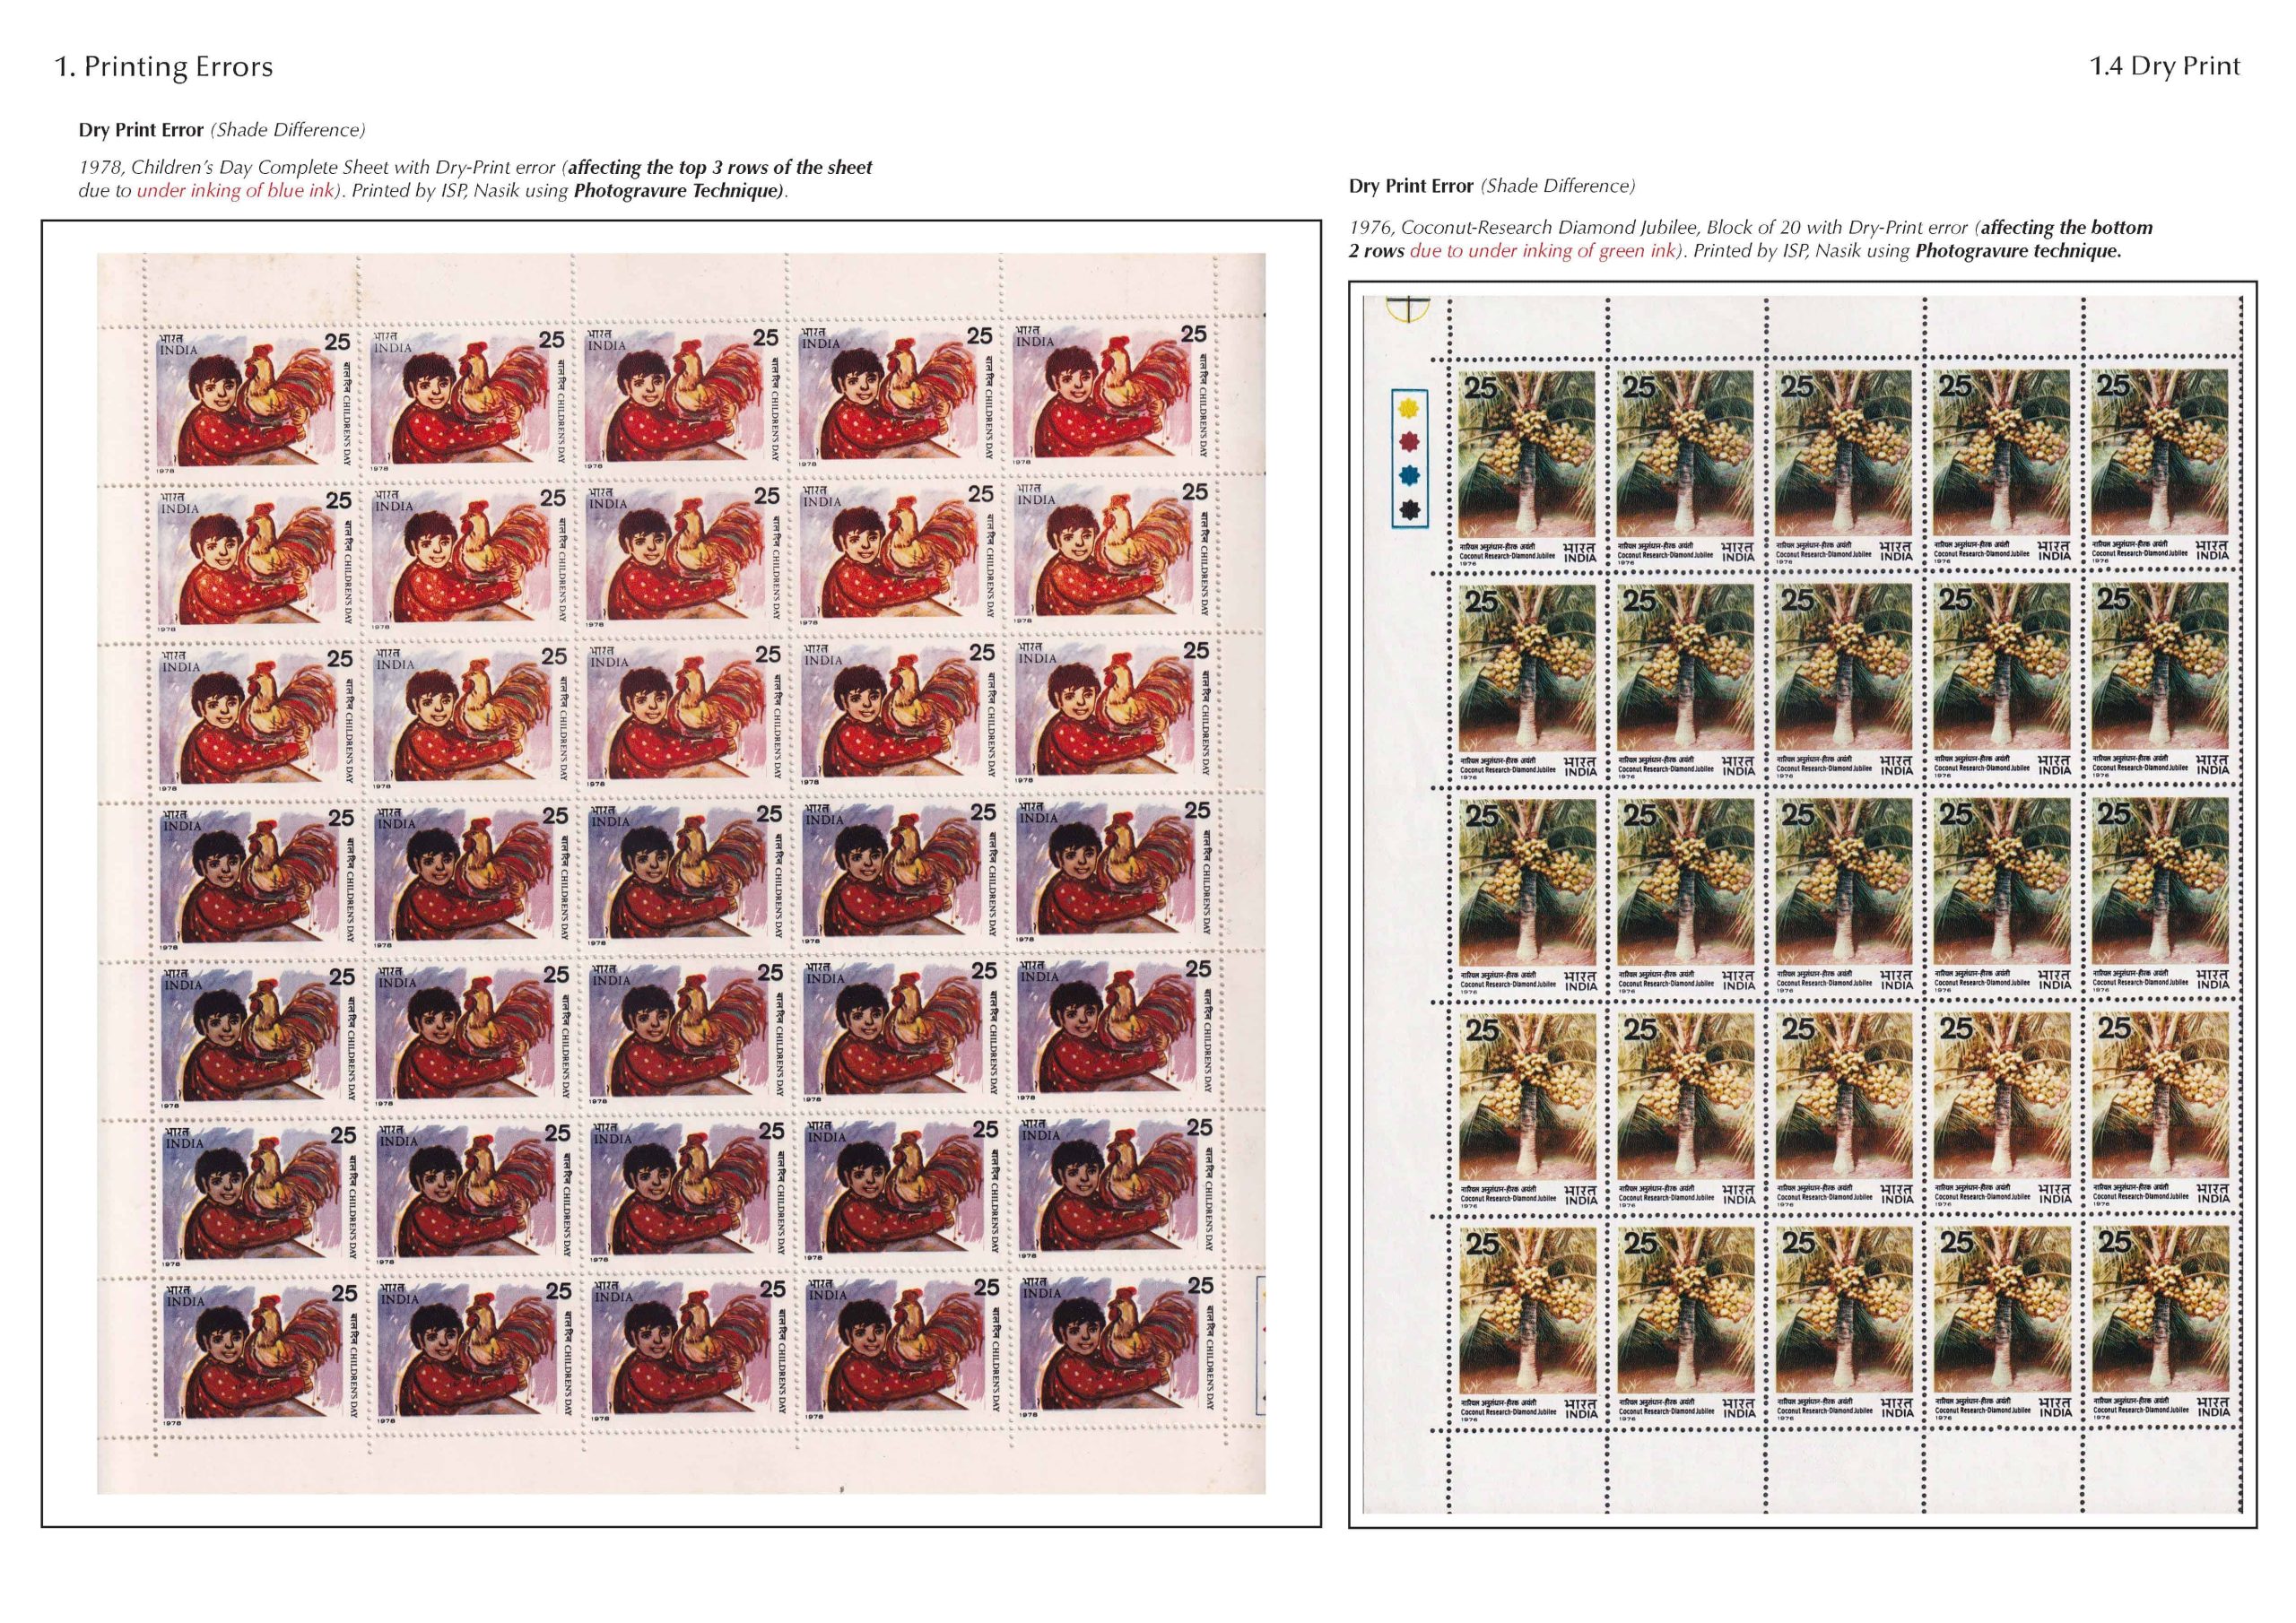Click the top-right coconut stamp
The width and height of the screenshot is (2296, 1623).
(2159, 467)
